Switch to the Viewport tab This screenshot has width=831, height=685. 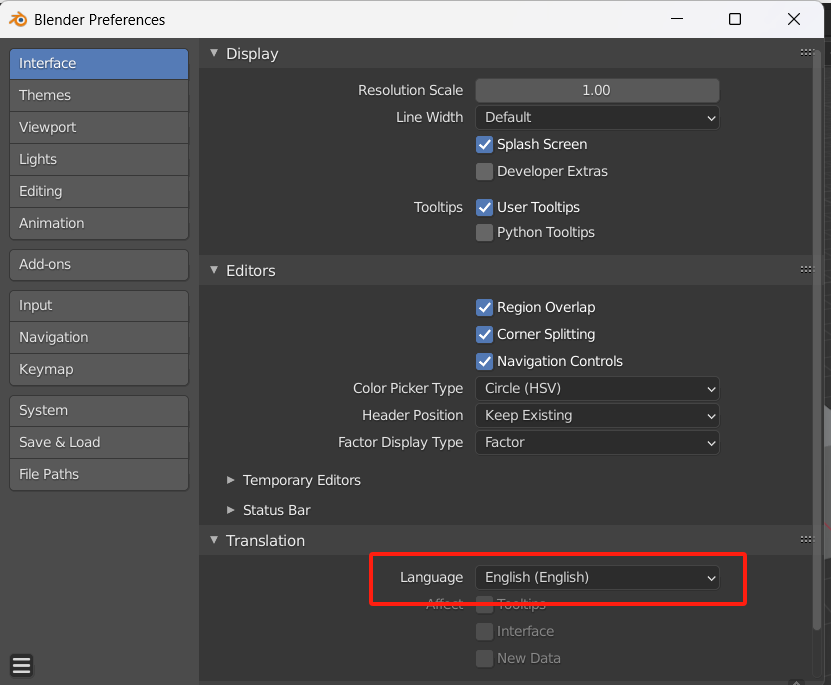click(99, 128)
